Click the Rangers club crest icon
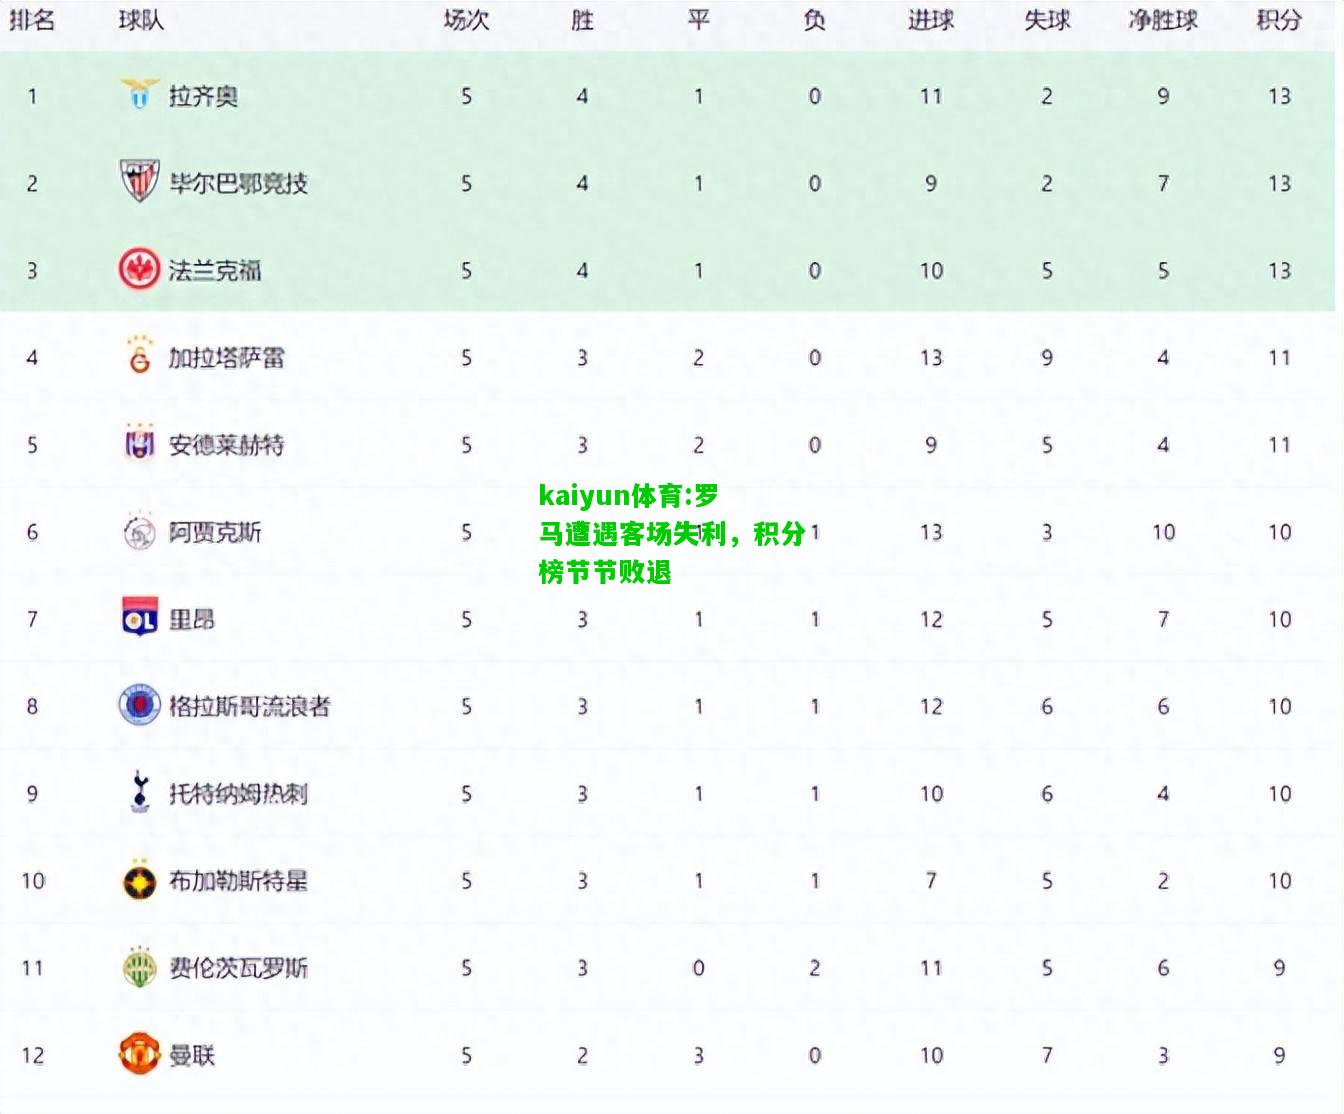The image size is (1344, 1114). [x=139, y=706]
